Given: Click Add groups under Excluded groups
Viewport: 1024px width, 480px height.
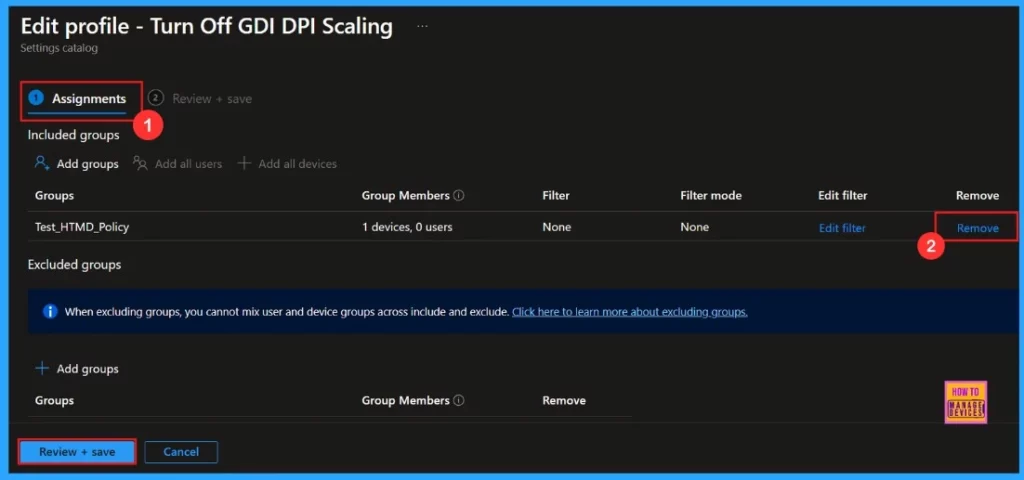Looking at the screenshot, I should (x=88, y=369).
